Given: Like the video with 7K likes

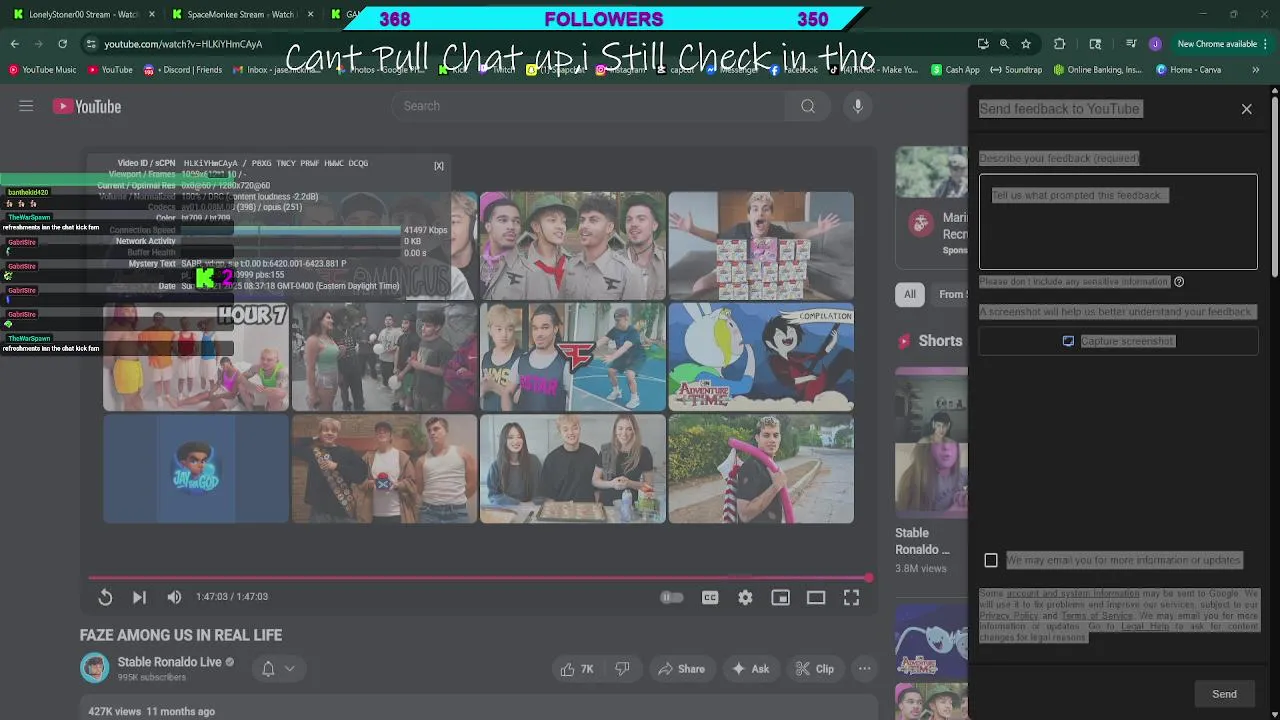Looking at the screenshot, I should [576, 669].
